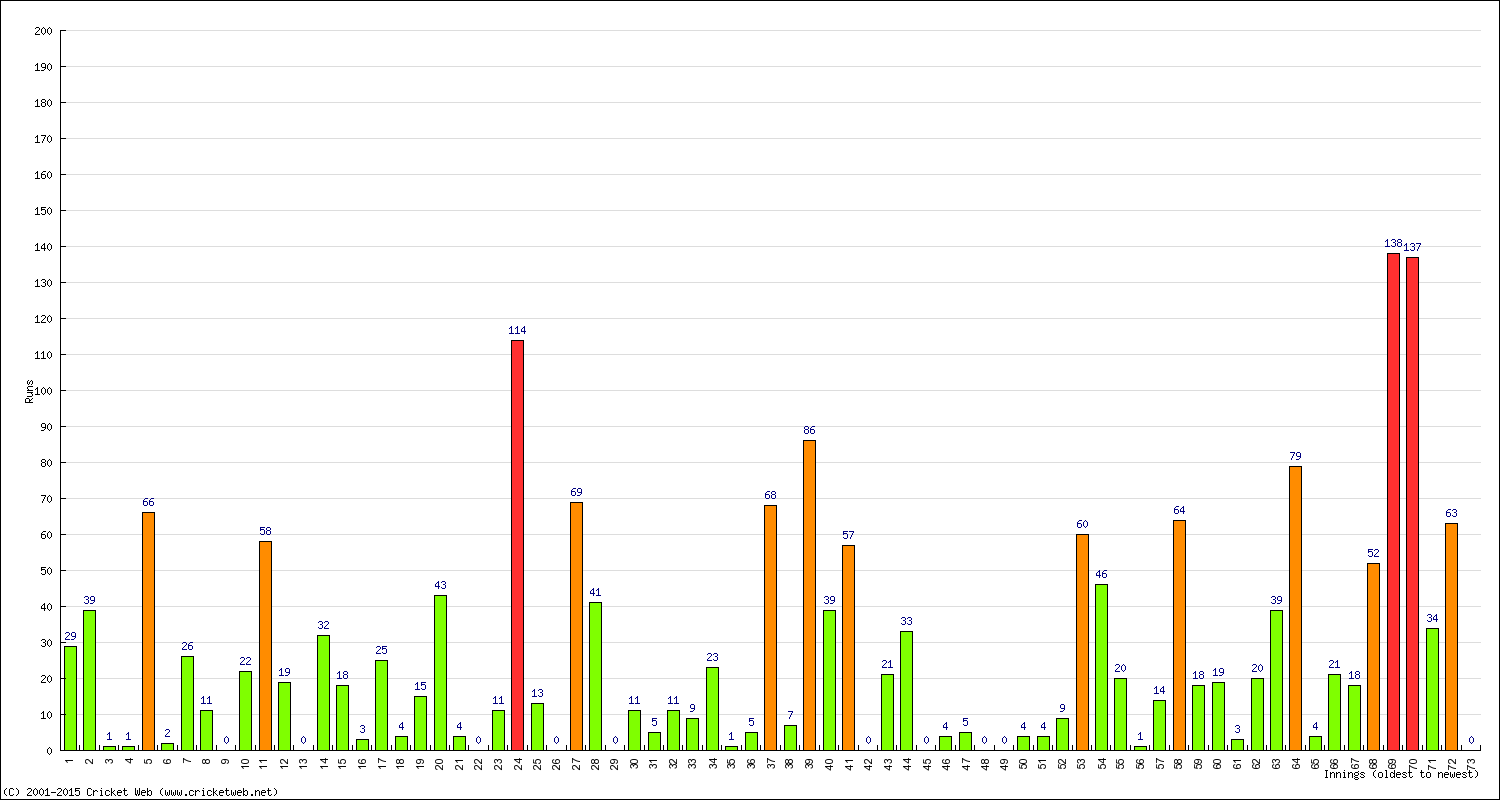
Task: Click innings number 73 on the x-axis
Action: (1472, 763)
